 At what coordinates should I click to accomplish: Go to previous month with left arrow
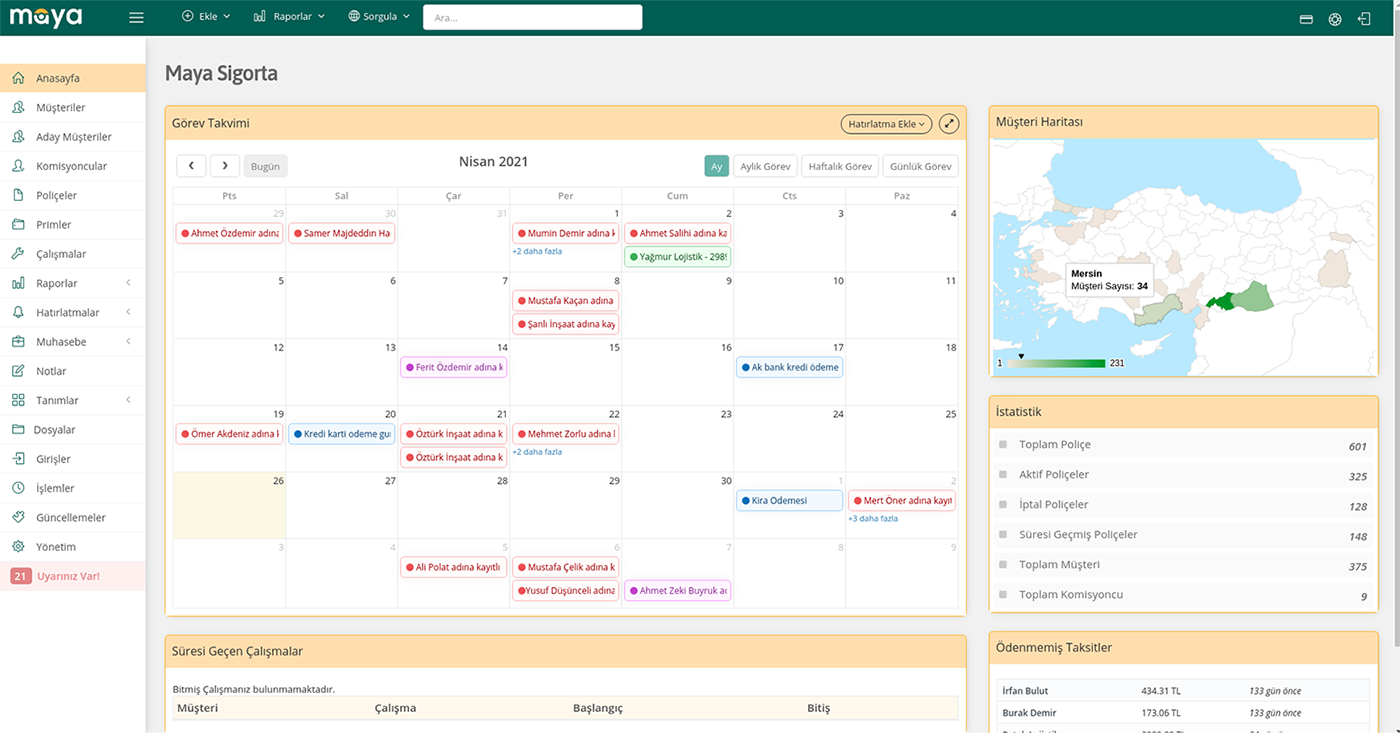tap(191, 166)
